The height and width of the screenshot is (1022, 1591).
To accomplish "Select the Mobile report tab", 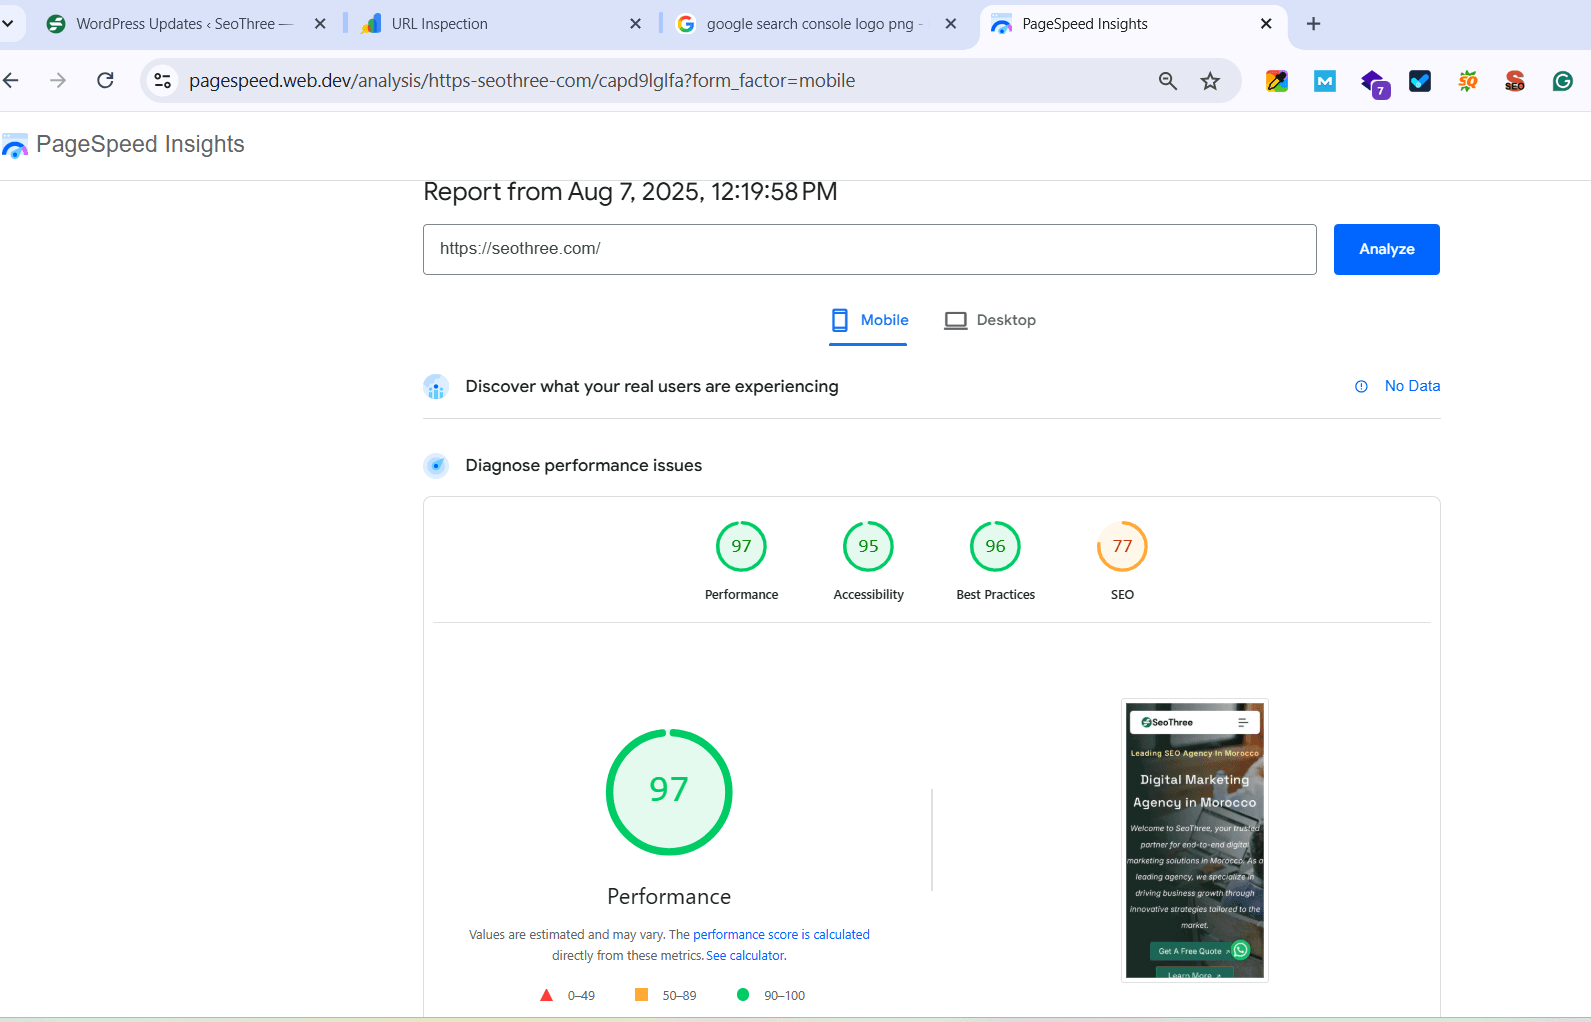I will tap(869, 321).
